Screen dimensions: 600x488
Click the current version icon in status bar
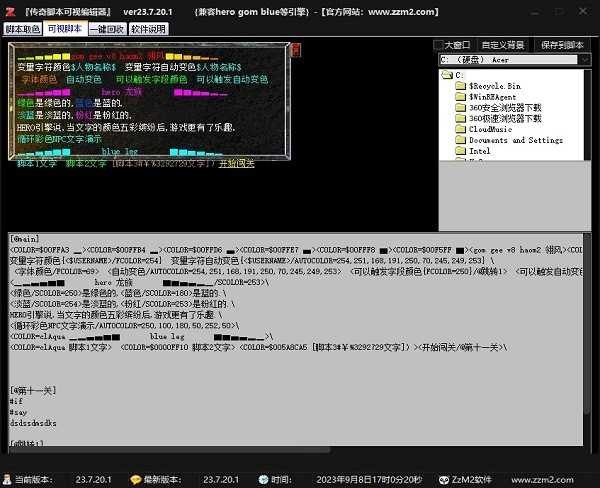click(8, 479)
